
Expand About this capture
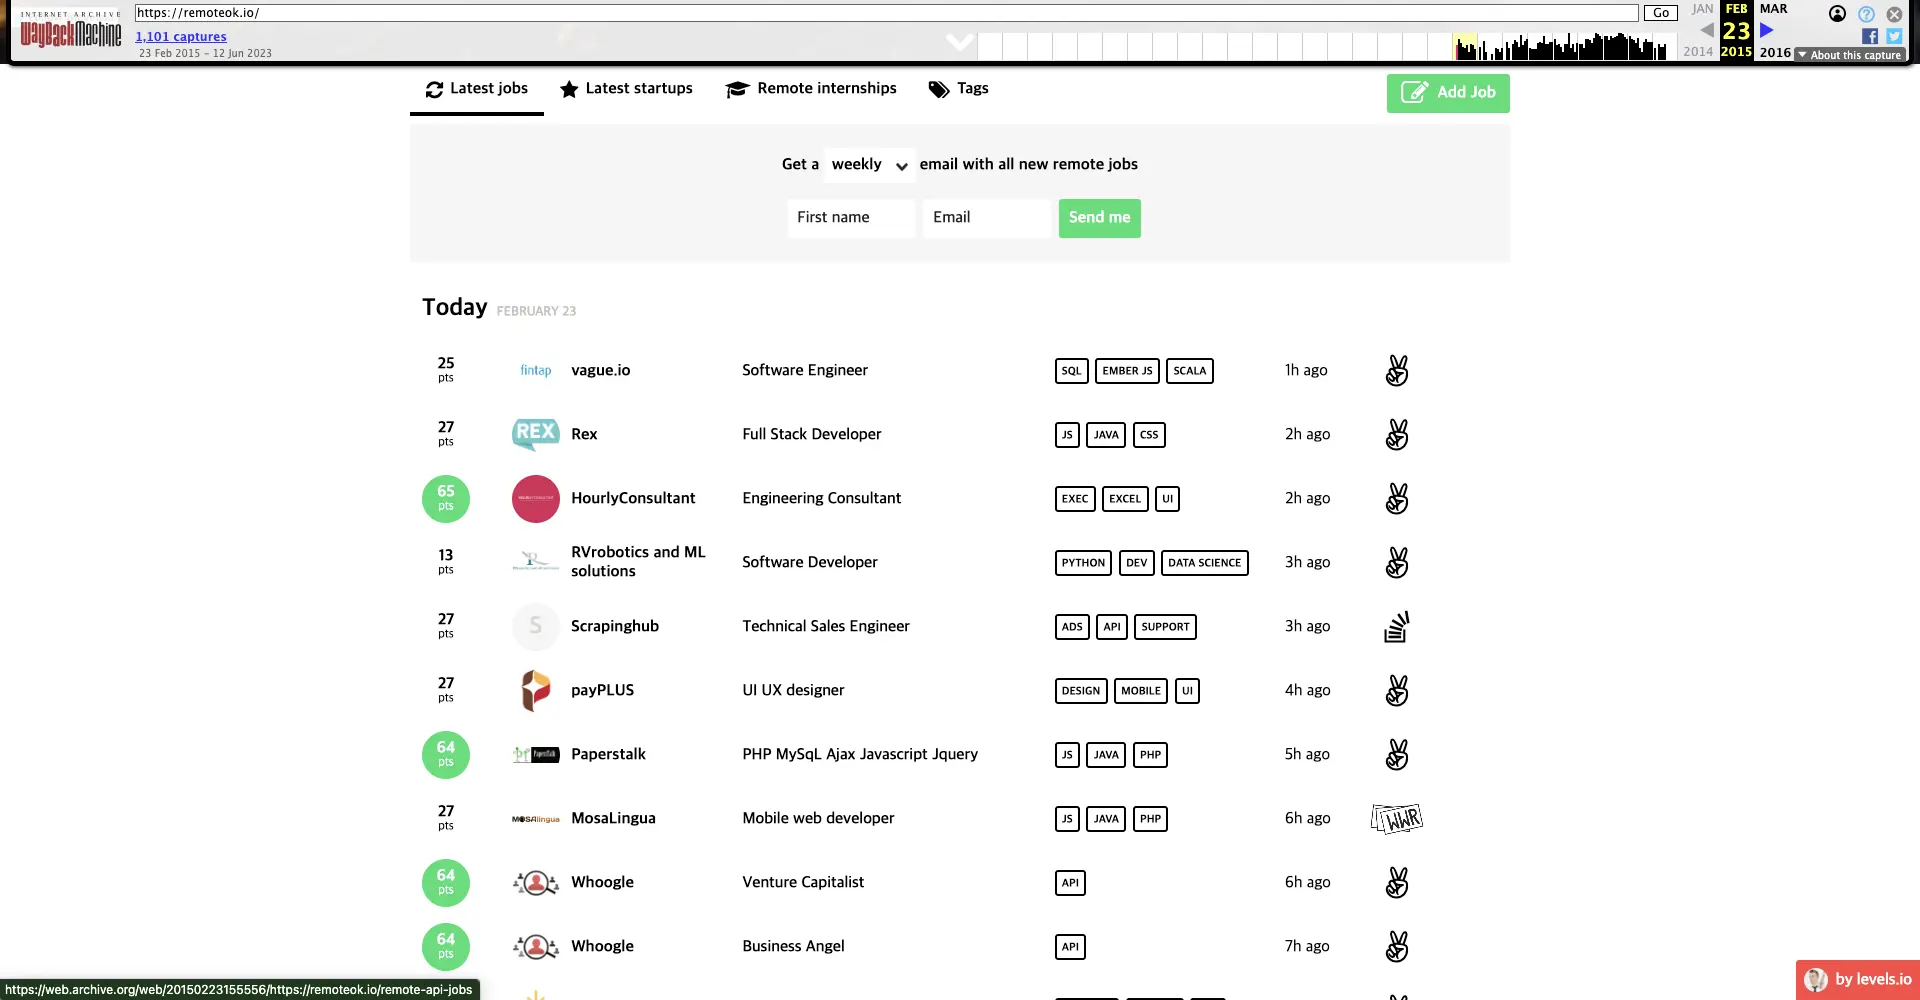(x=1850, y=55)
